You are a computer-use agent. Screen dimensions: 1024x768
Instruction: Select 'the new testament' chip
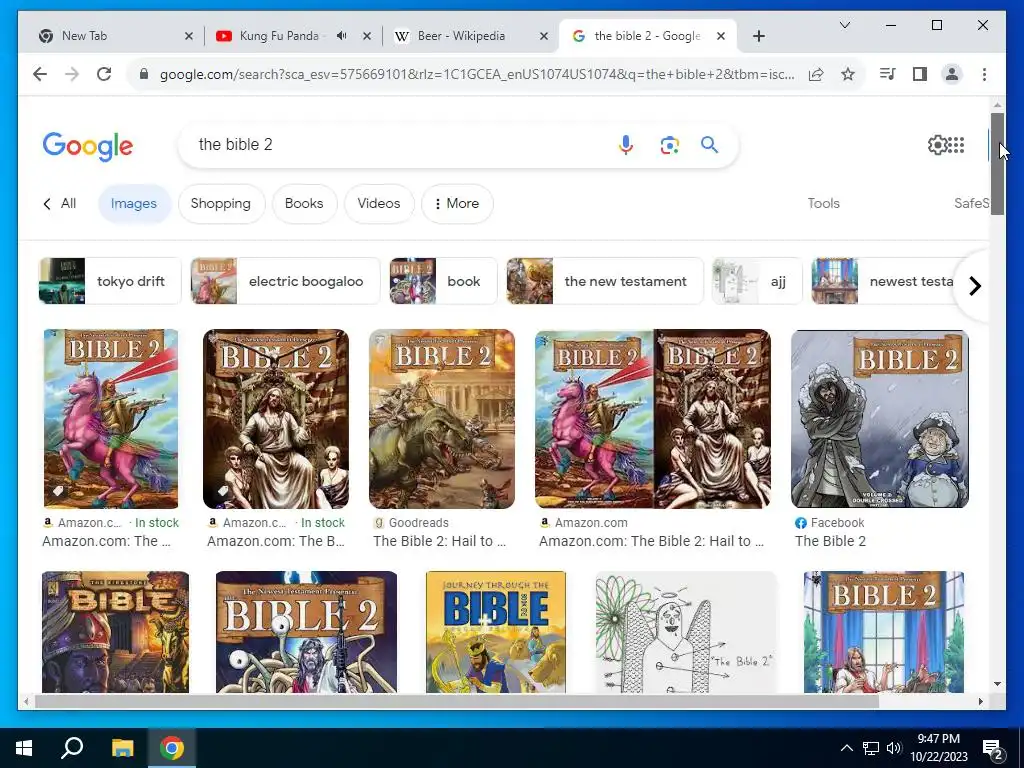[605, 281]
